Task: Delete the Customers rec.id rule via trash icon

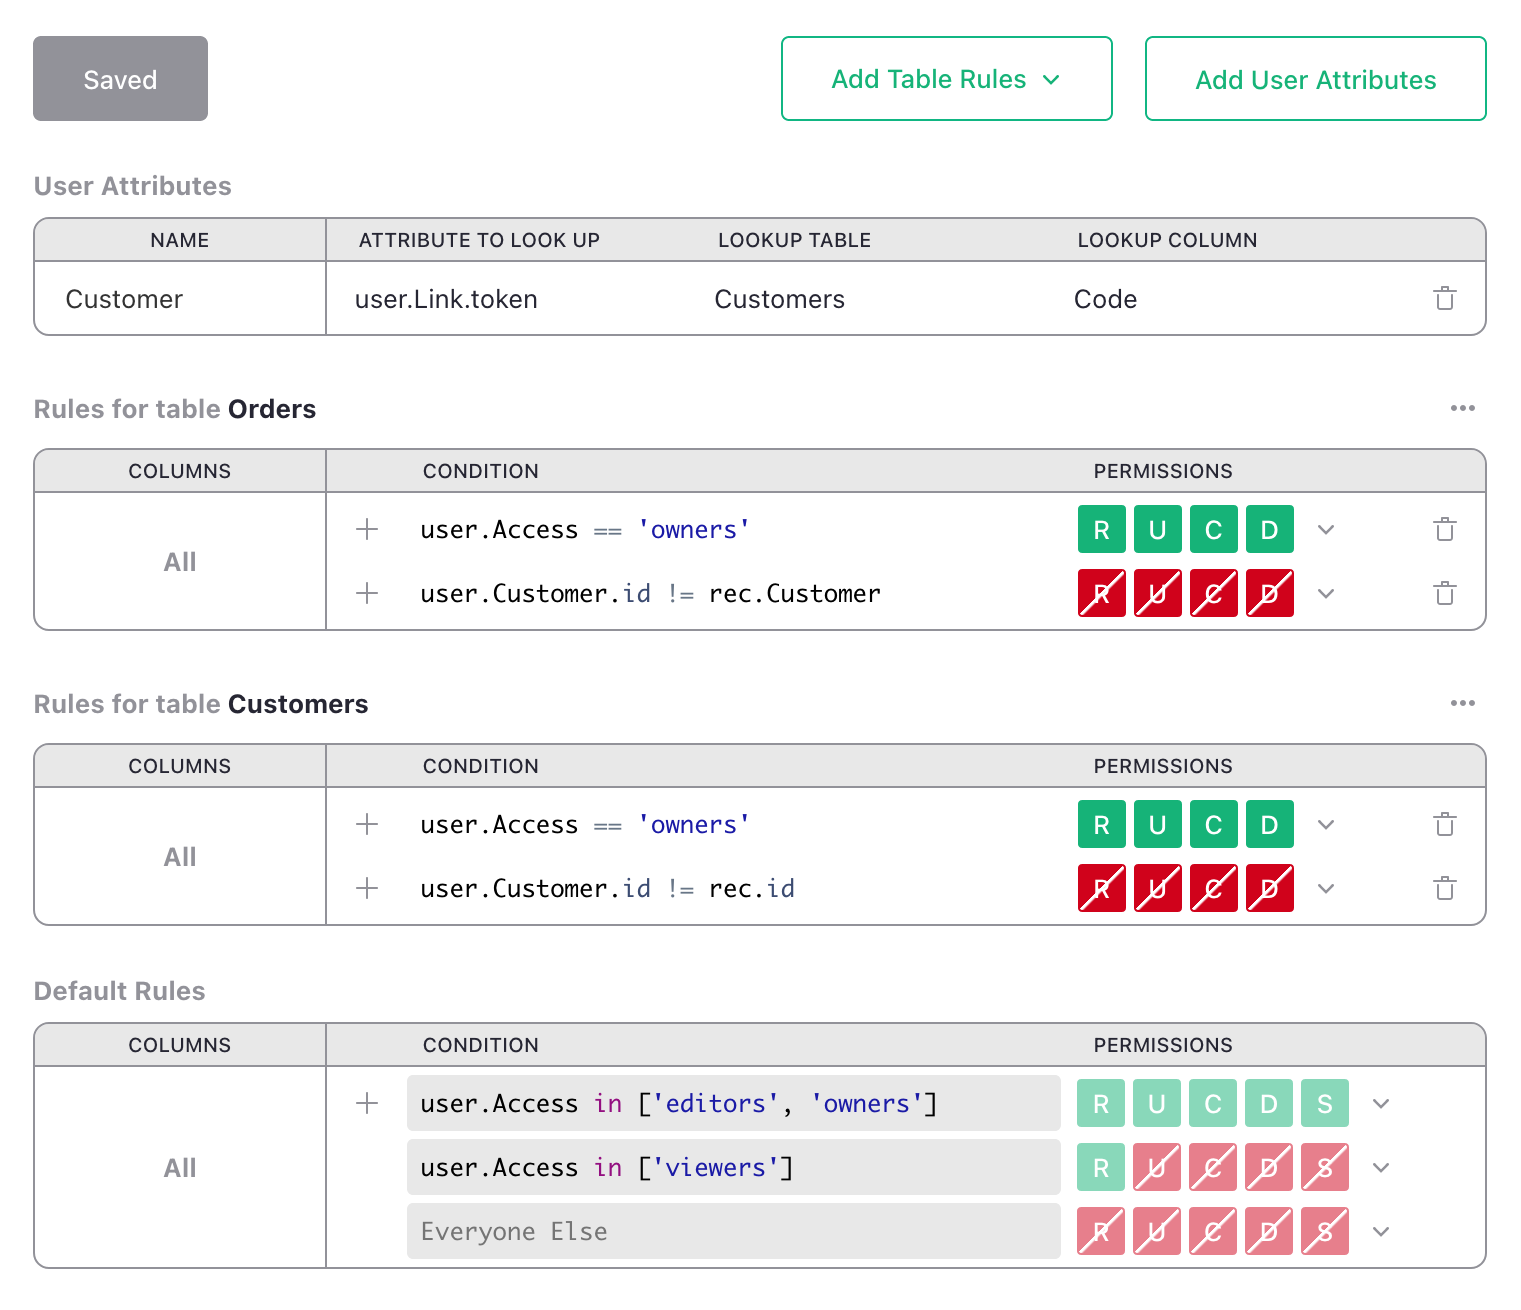Action: [1444, 889]
